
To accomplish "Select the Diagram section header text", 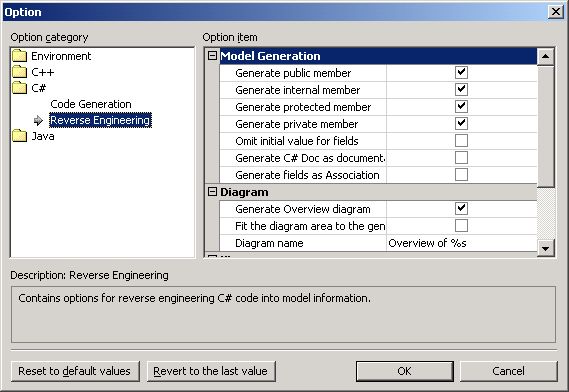I will [244, 192].
